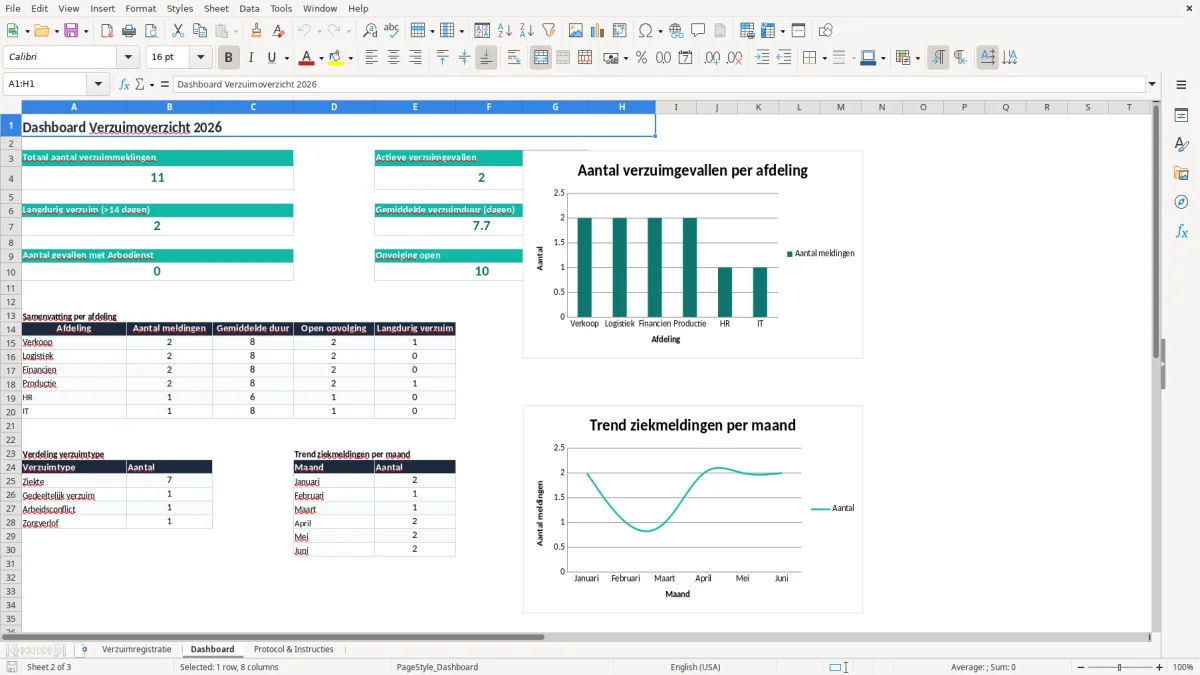The height and width of the screenshot is (675, 1200).
Task: Open Find & Replace with magnifier icon
Action: coord(370,31)
